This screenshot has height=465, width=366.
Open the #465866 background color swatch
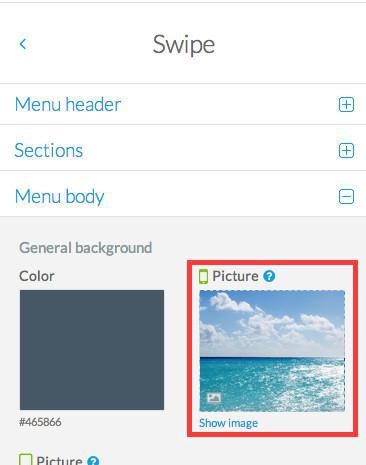click(x=92, y=350)
